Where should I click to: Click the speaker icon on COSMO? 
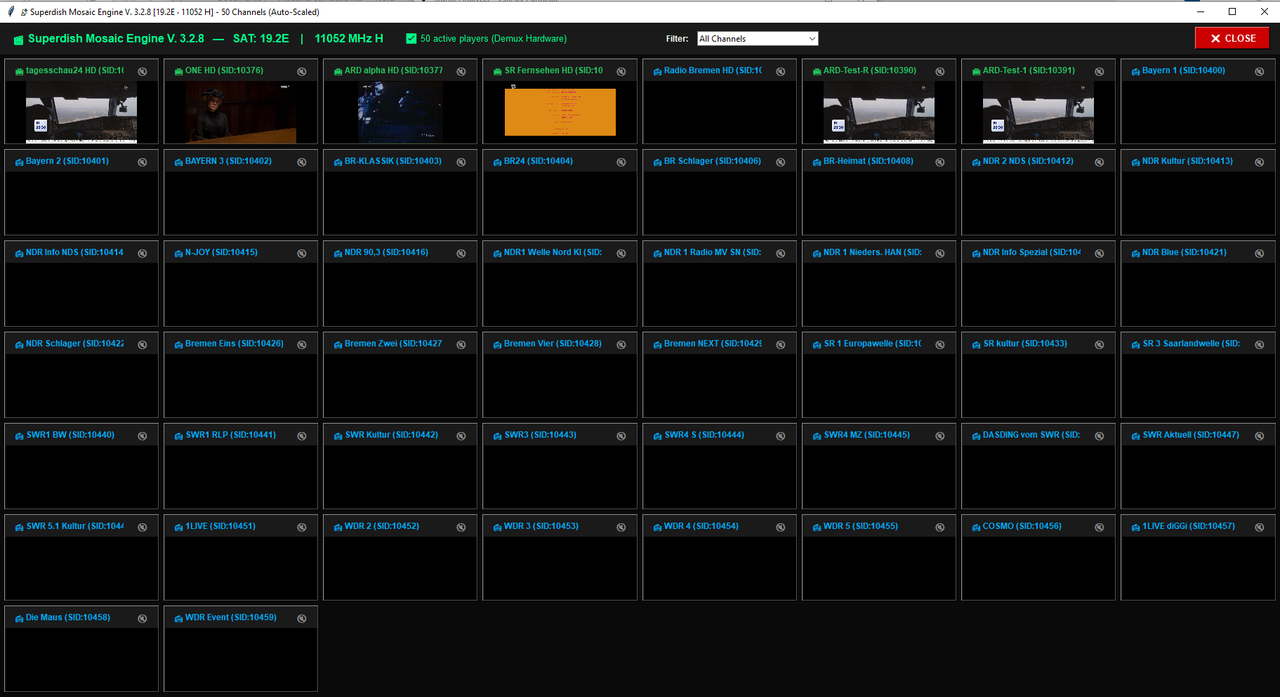[1099, 527]
